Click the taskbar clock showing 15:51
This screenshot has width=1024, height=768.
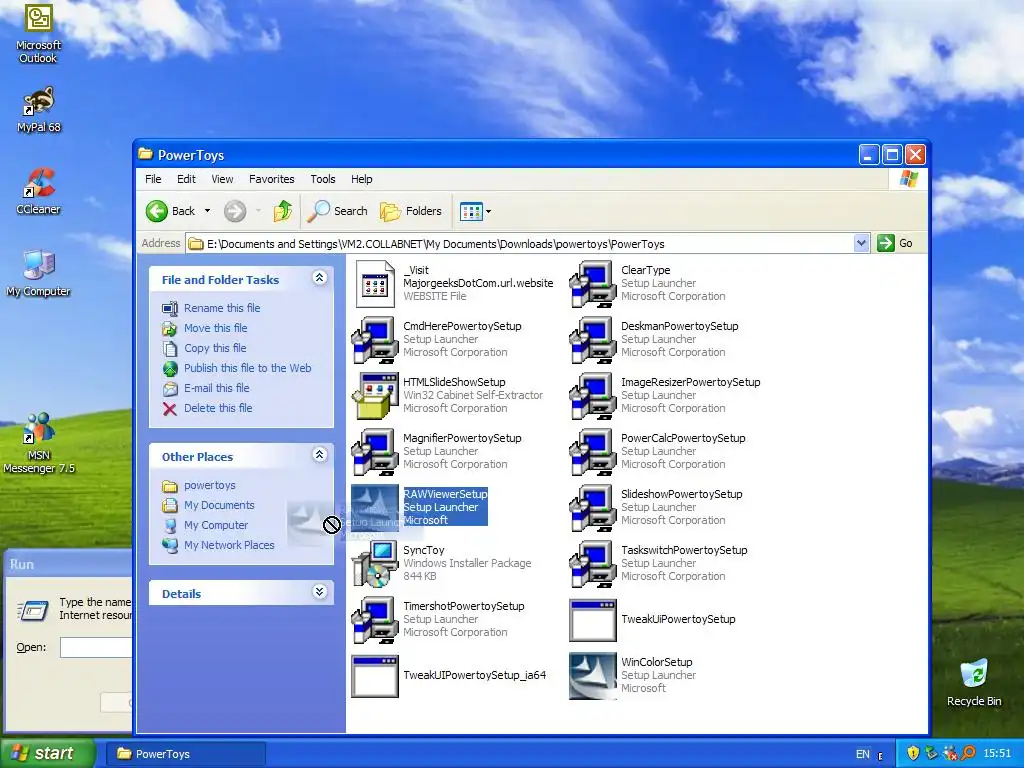tap(997, 754)
